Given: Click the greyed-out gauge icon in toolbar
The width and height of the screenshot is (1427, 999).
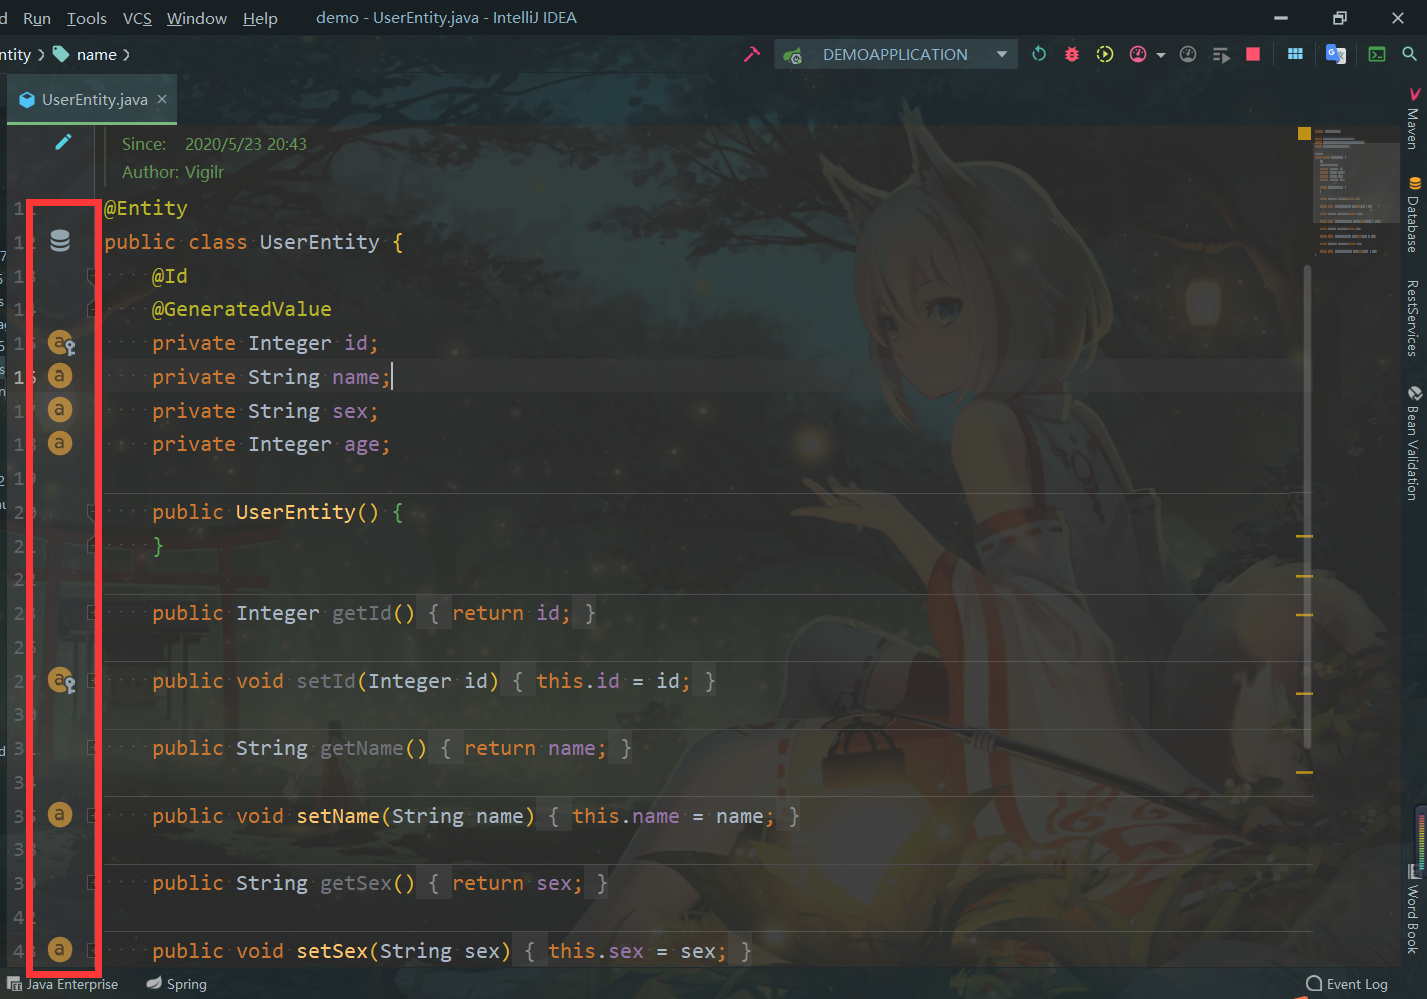Looking at the screenshot, I should click(x=1188, y=54).
